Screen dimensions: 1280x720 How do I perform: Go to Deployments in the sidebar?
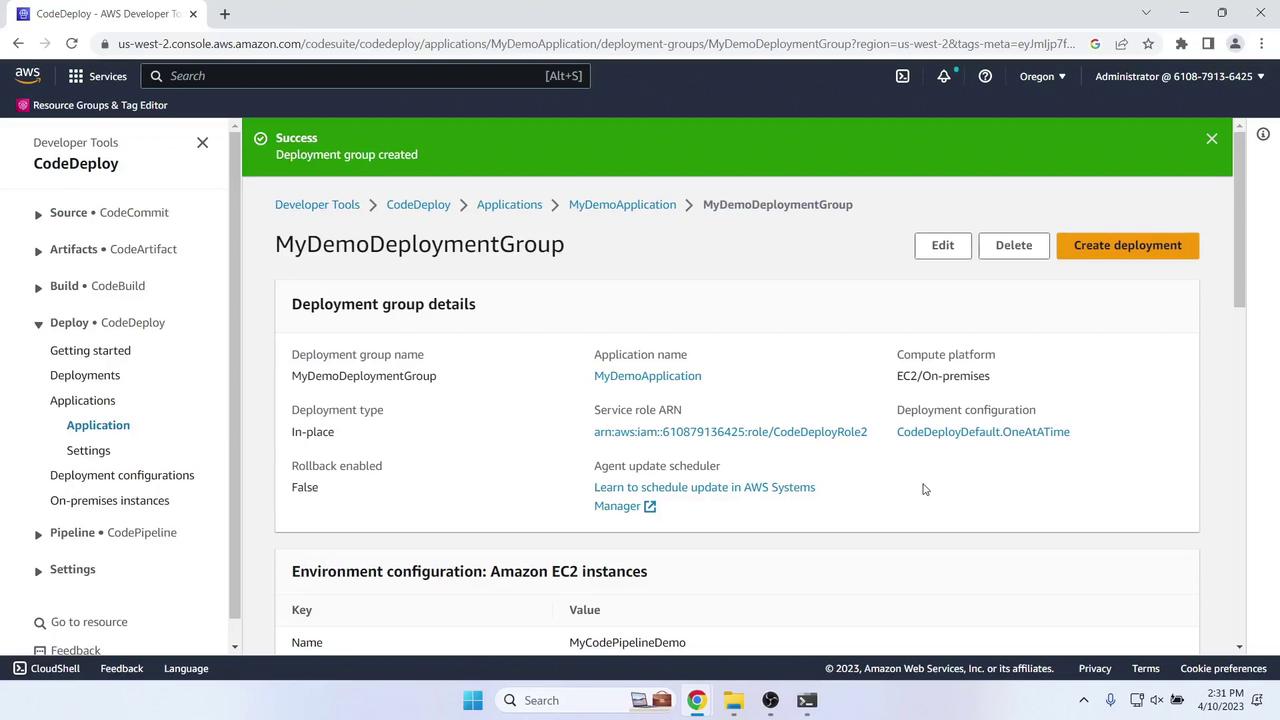pos(85,376)
